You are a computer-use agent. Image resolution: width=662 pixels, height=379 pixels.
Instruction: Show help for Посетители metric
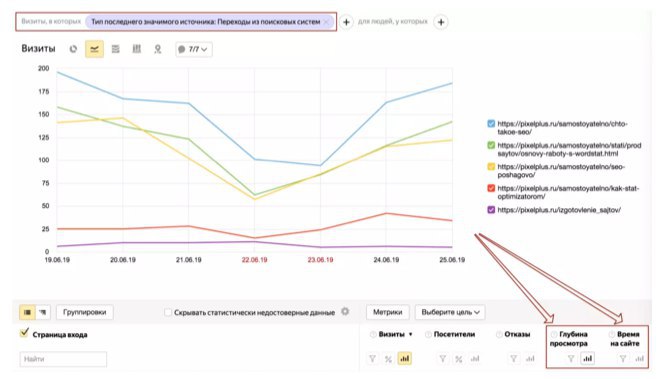pos(428,334)
